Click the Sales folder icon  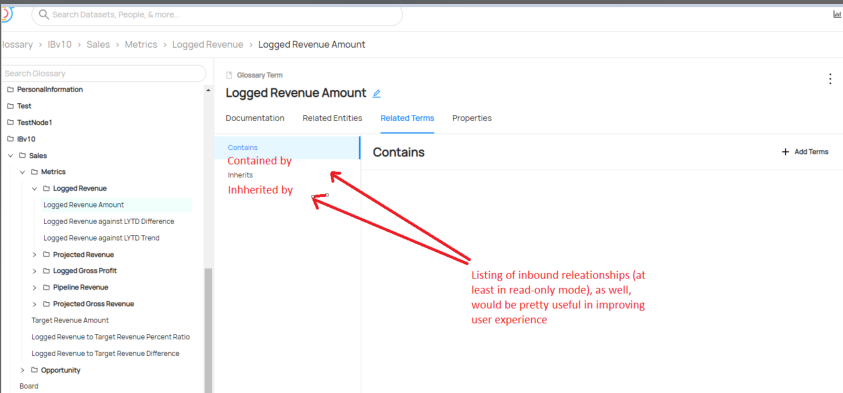[22, 155]
